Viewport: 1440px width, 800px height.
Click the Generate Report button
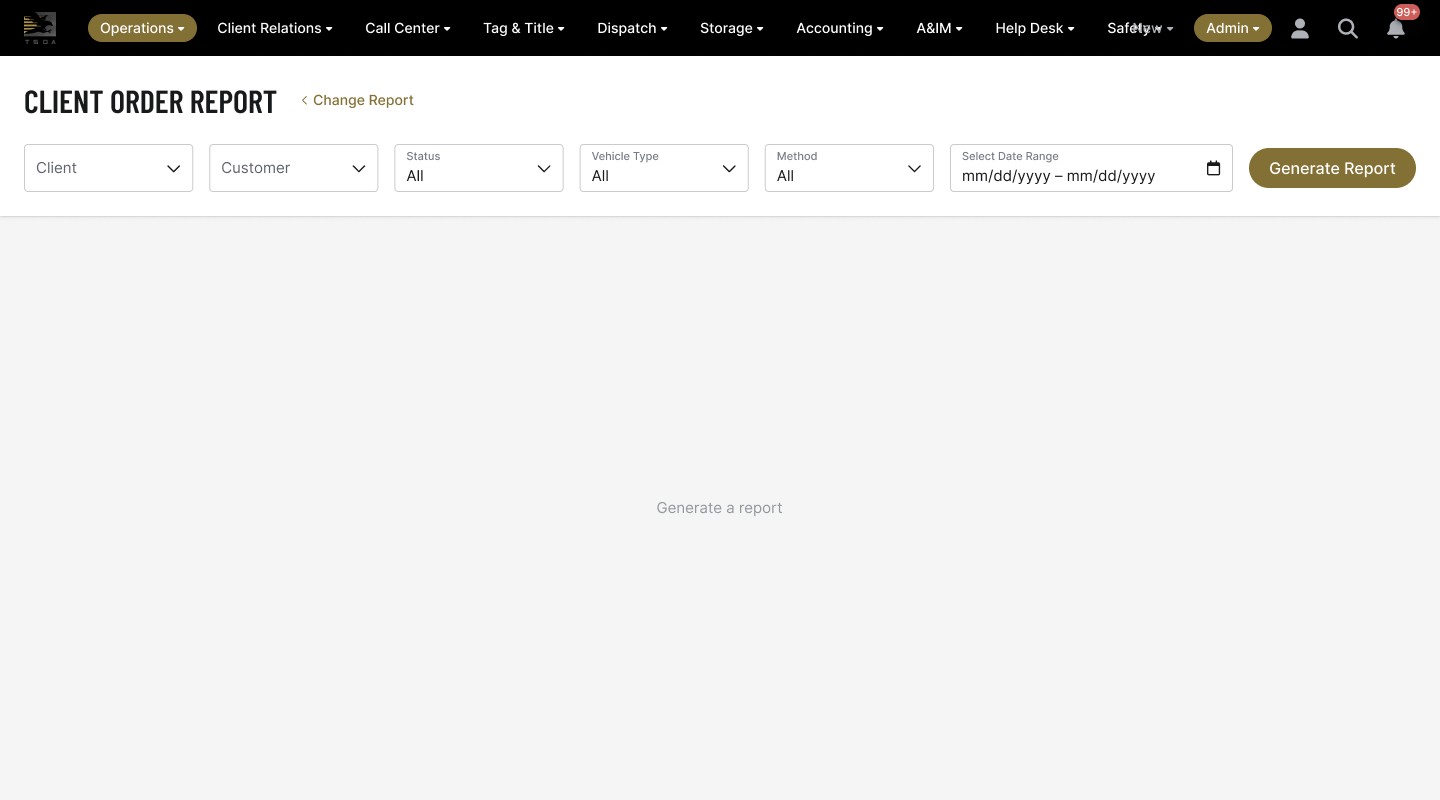tap(1332, 168)
